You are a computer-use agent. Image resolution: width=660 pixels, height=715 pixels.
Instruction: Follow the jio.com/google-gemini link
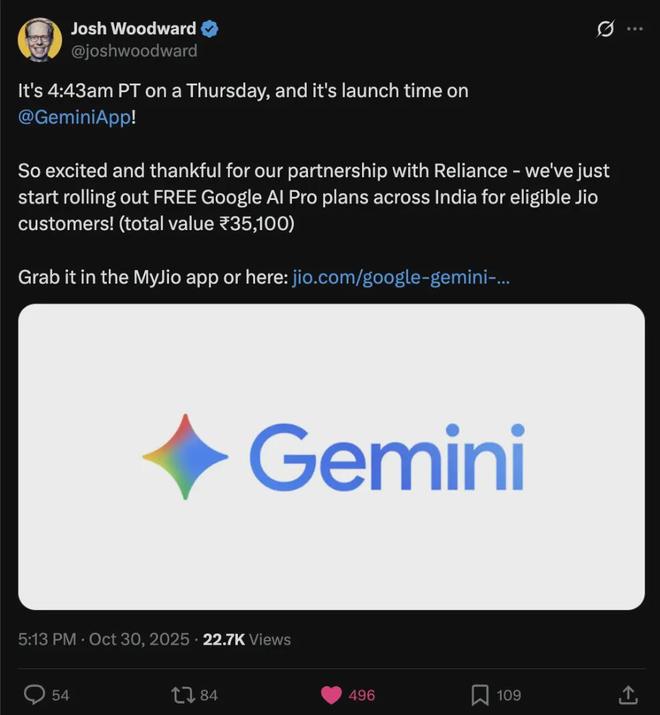pos(401,277)
